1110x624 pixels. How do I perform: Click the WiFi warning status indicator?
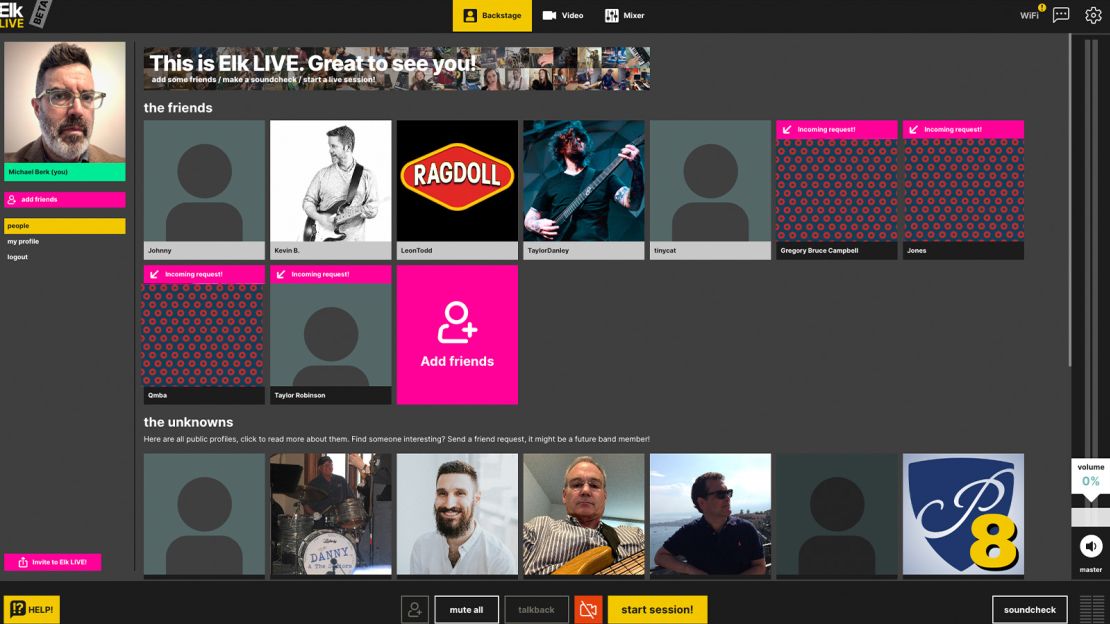1032,13
